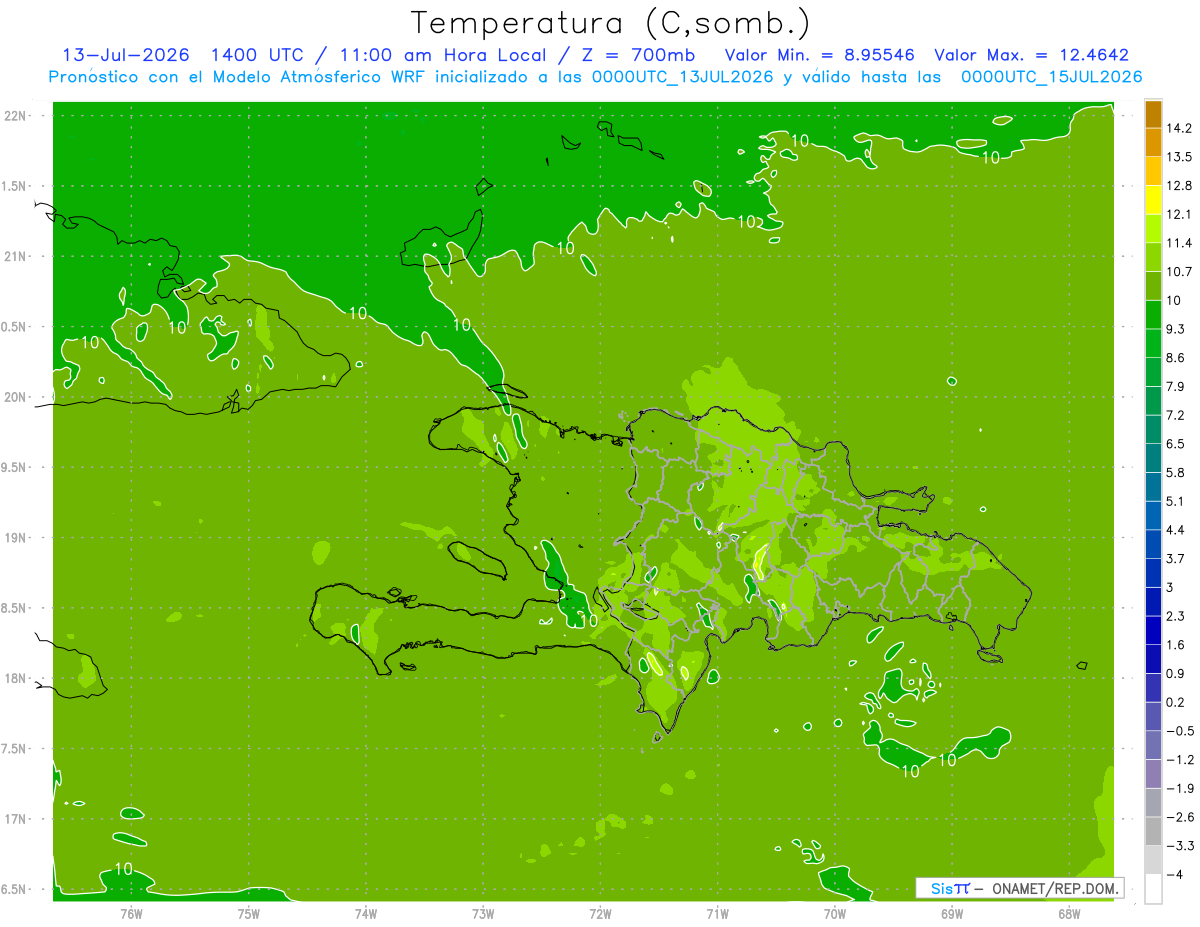Click "Valor Max. = 12.4642" text
This screenshot has height=927, width=1200.
pos(1031,55)
